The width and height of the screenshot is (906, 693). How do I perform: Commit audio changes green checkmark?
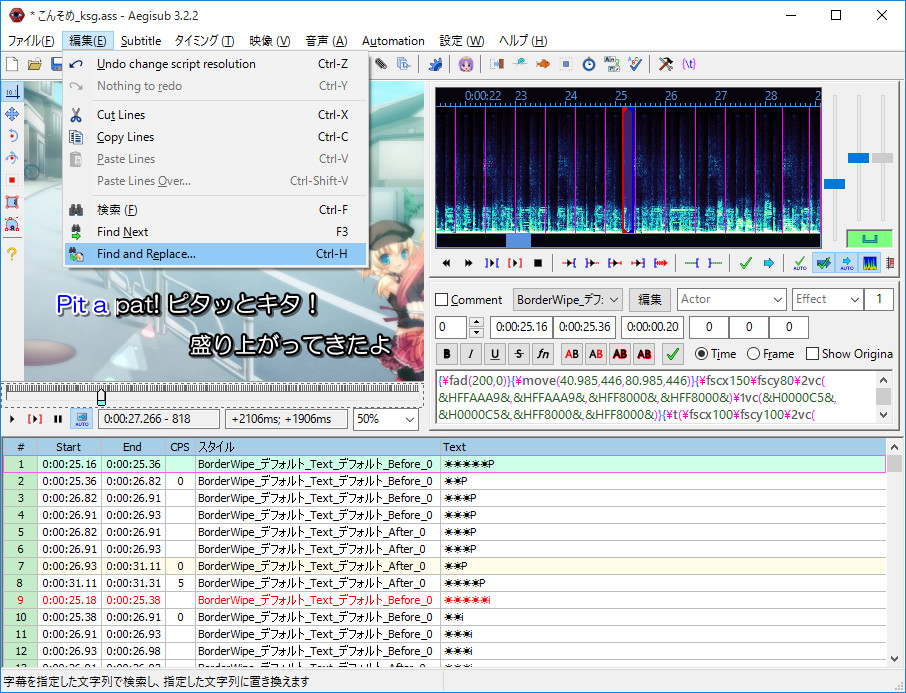[745, 263]
